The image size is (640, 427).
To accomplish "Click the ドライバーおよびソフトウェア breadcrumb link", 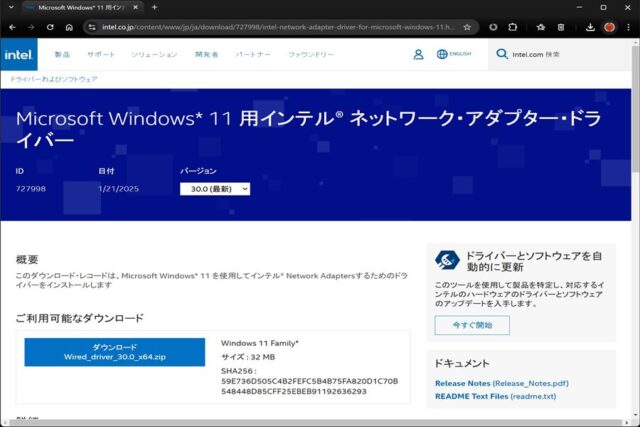I will pyautogui.click(x=53, y=79).
